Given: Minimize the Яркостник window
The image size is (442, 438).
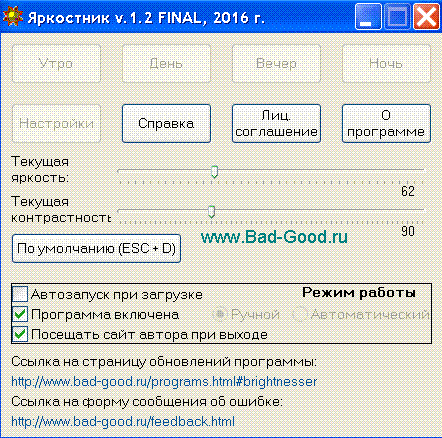Looking at the screenshot, I should [x=368, y=17].
